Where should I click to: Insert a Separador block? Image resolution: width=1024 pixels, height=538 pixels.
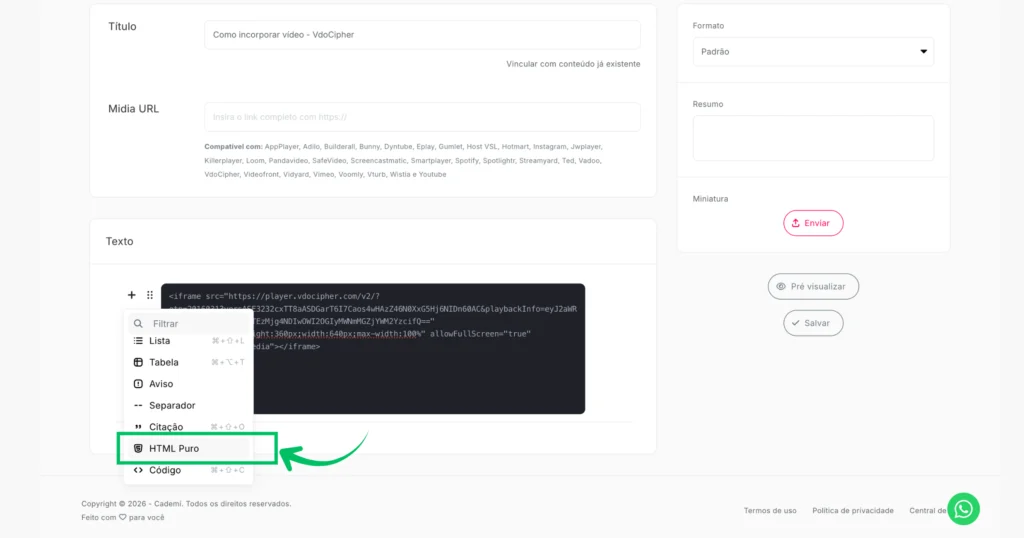188,405
